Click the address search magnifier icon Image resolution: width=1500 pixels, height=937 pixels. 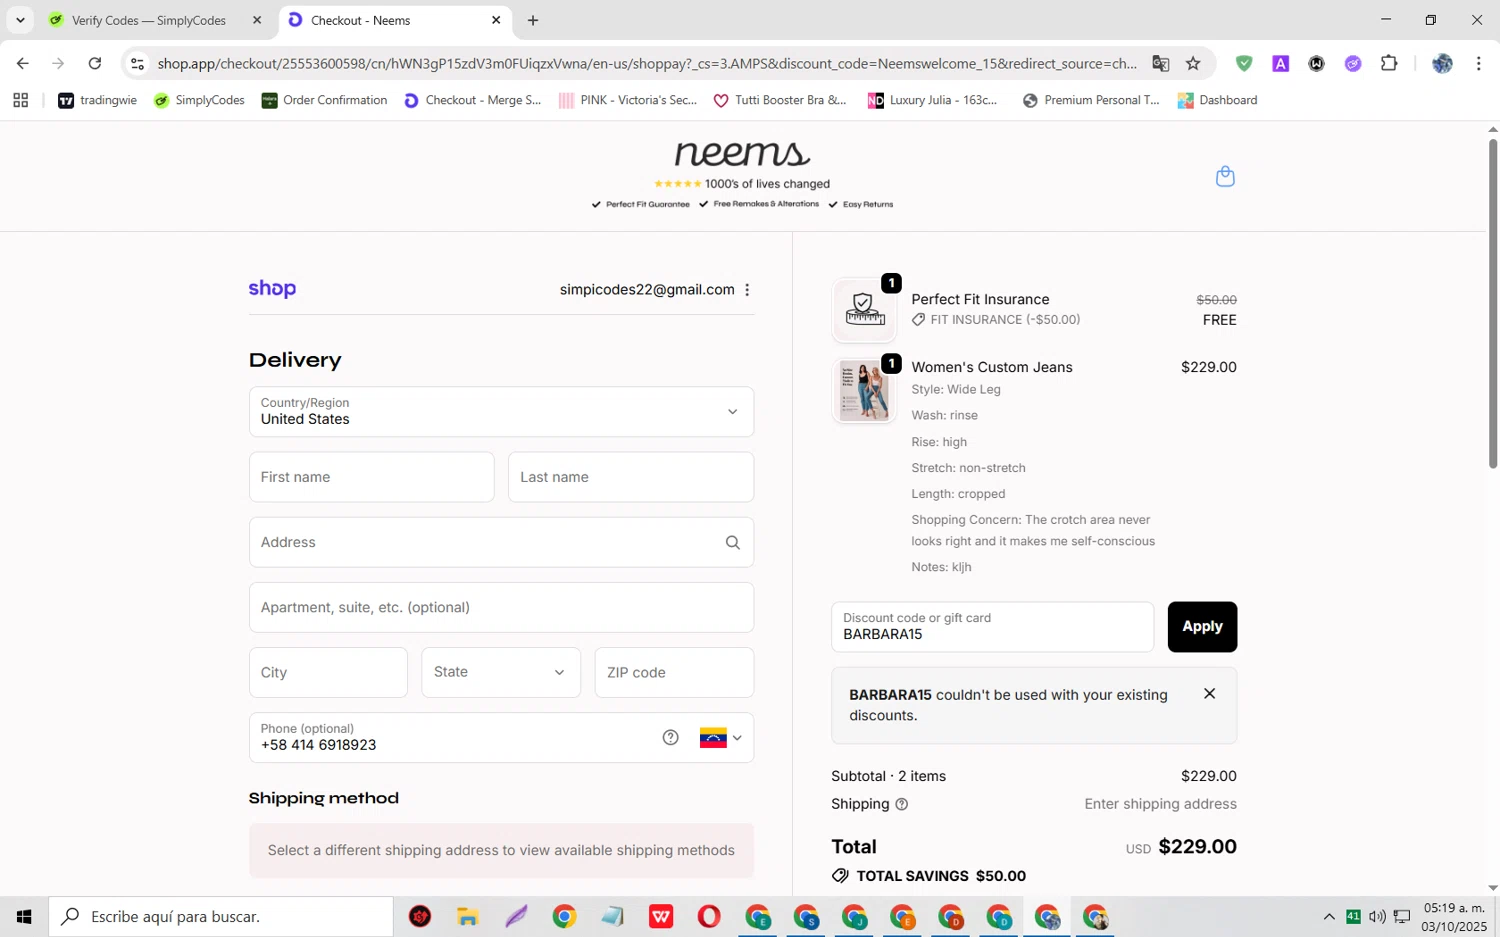(732, 542)
